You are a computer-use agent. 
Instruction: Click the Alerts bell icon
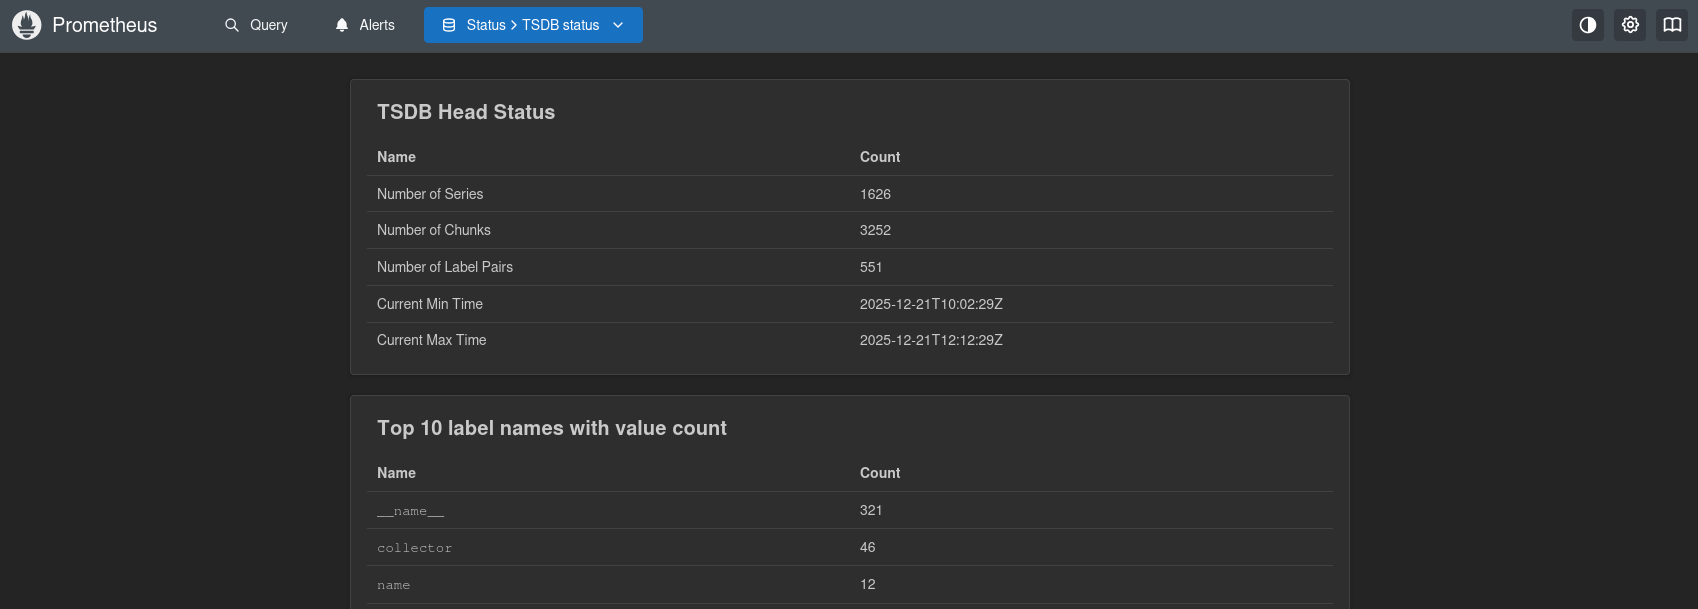coord(342,25)
